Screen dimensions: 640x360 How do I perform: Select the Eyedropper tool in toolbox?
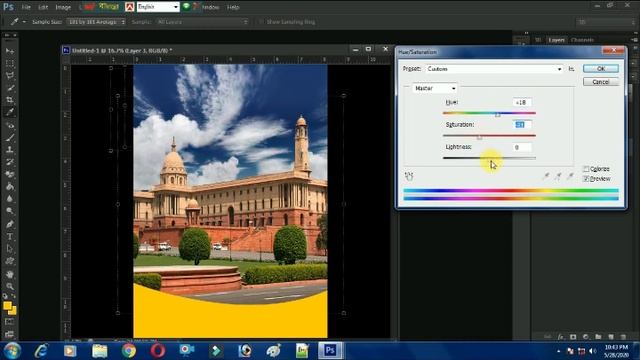pyautogui.click(x=10, y=112)
